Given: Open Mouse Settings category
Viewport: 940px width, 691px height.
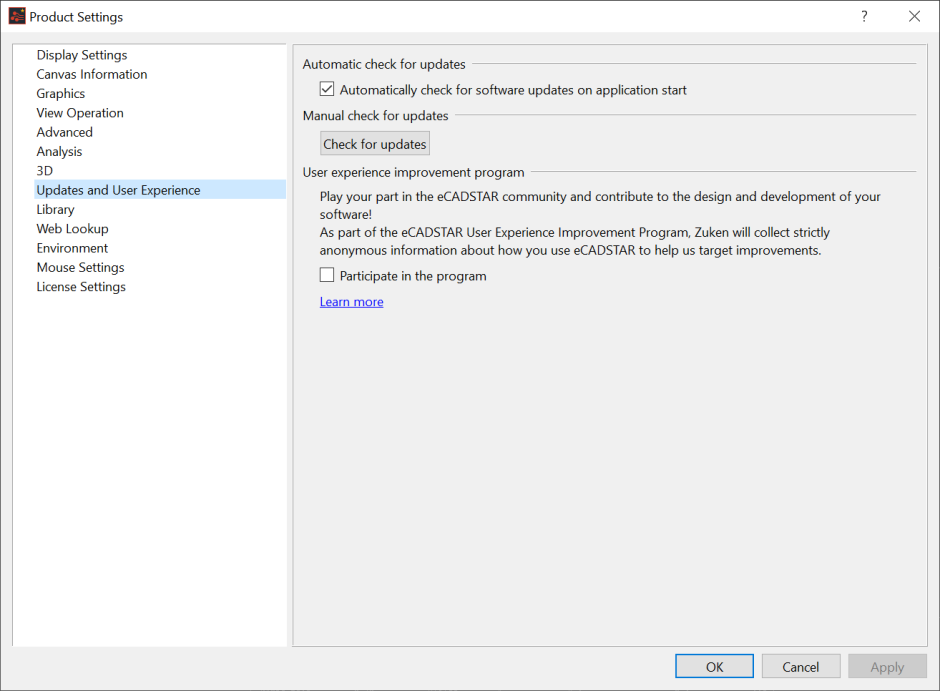Looking at the screenshot, I should pyautogui.click(x=80, y=267).
